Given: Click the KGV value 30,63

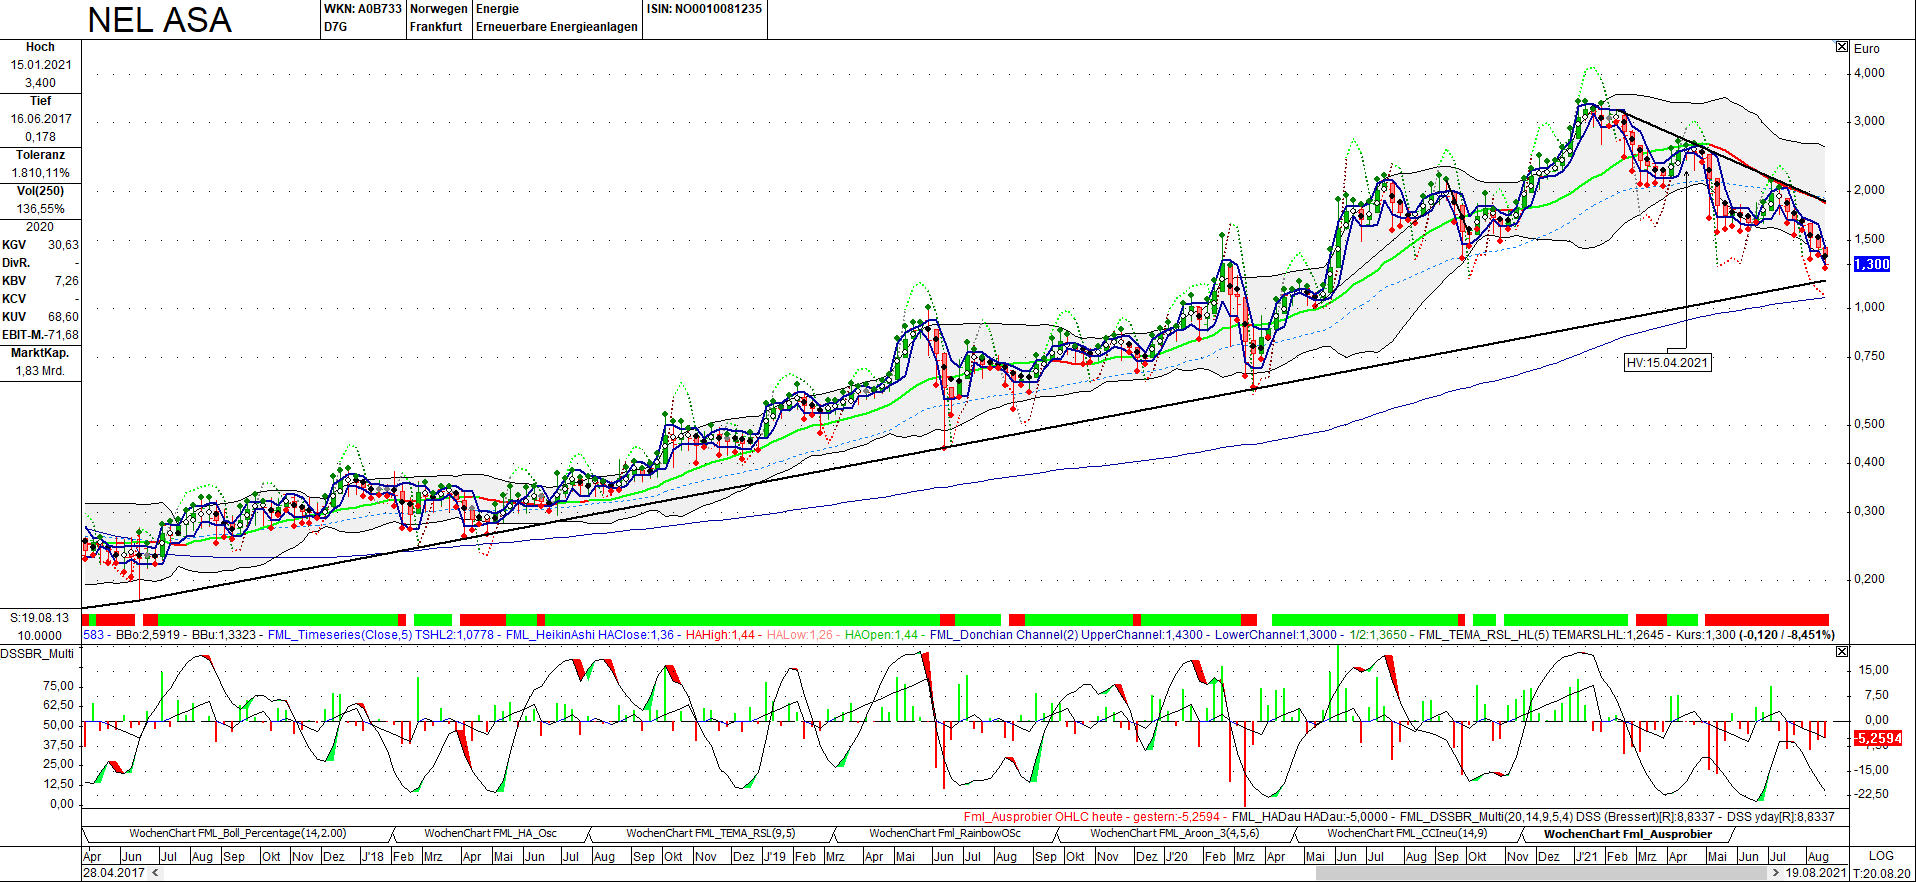Looking at the screenshot, I should [x=63, y=245].
